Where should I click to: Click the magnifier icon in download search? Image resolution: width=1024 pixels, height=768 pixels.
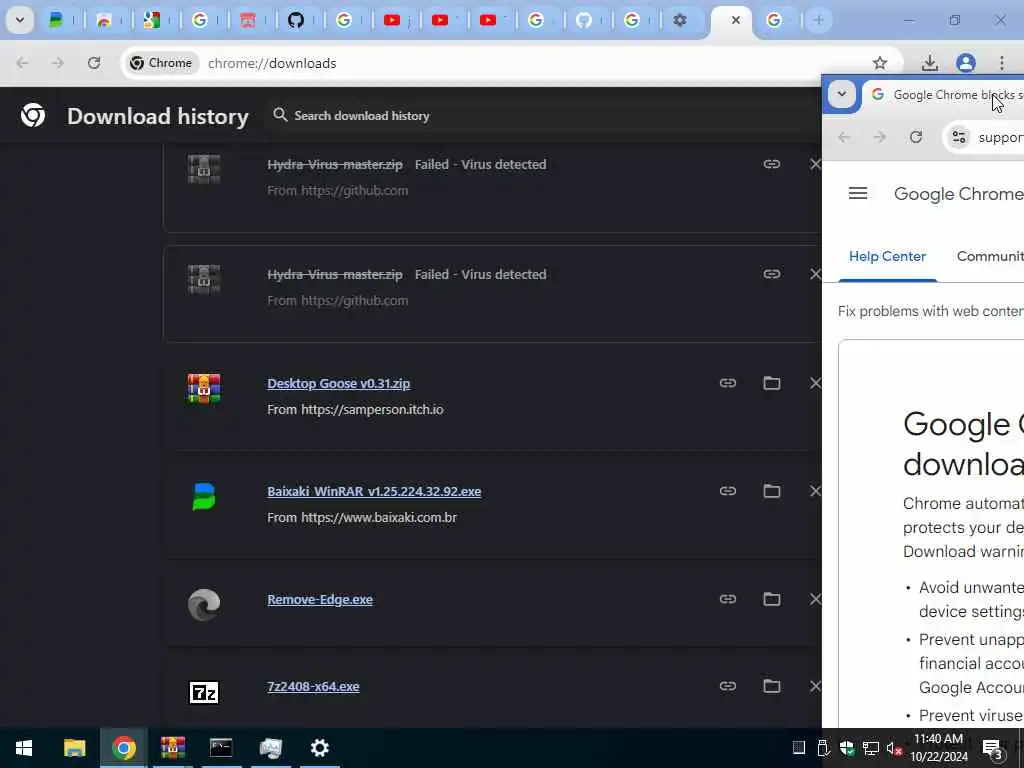(x=280, y=115)
